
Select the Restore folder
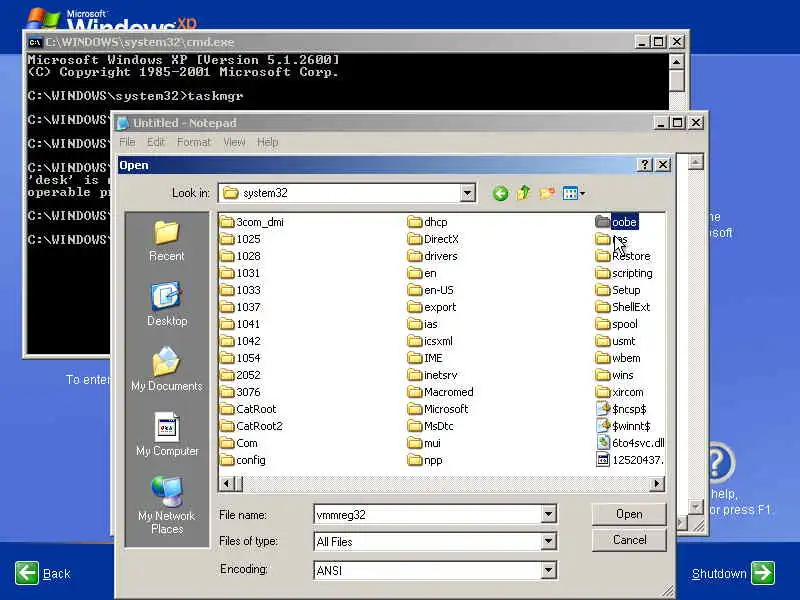click(x=623, y=256)
